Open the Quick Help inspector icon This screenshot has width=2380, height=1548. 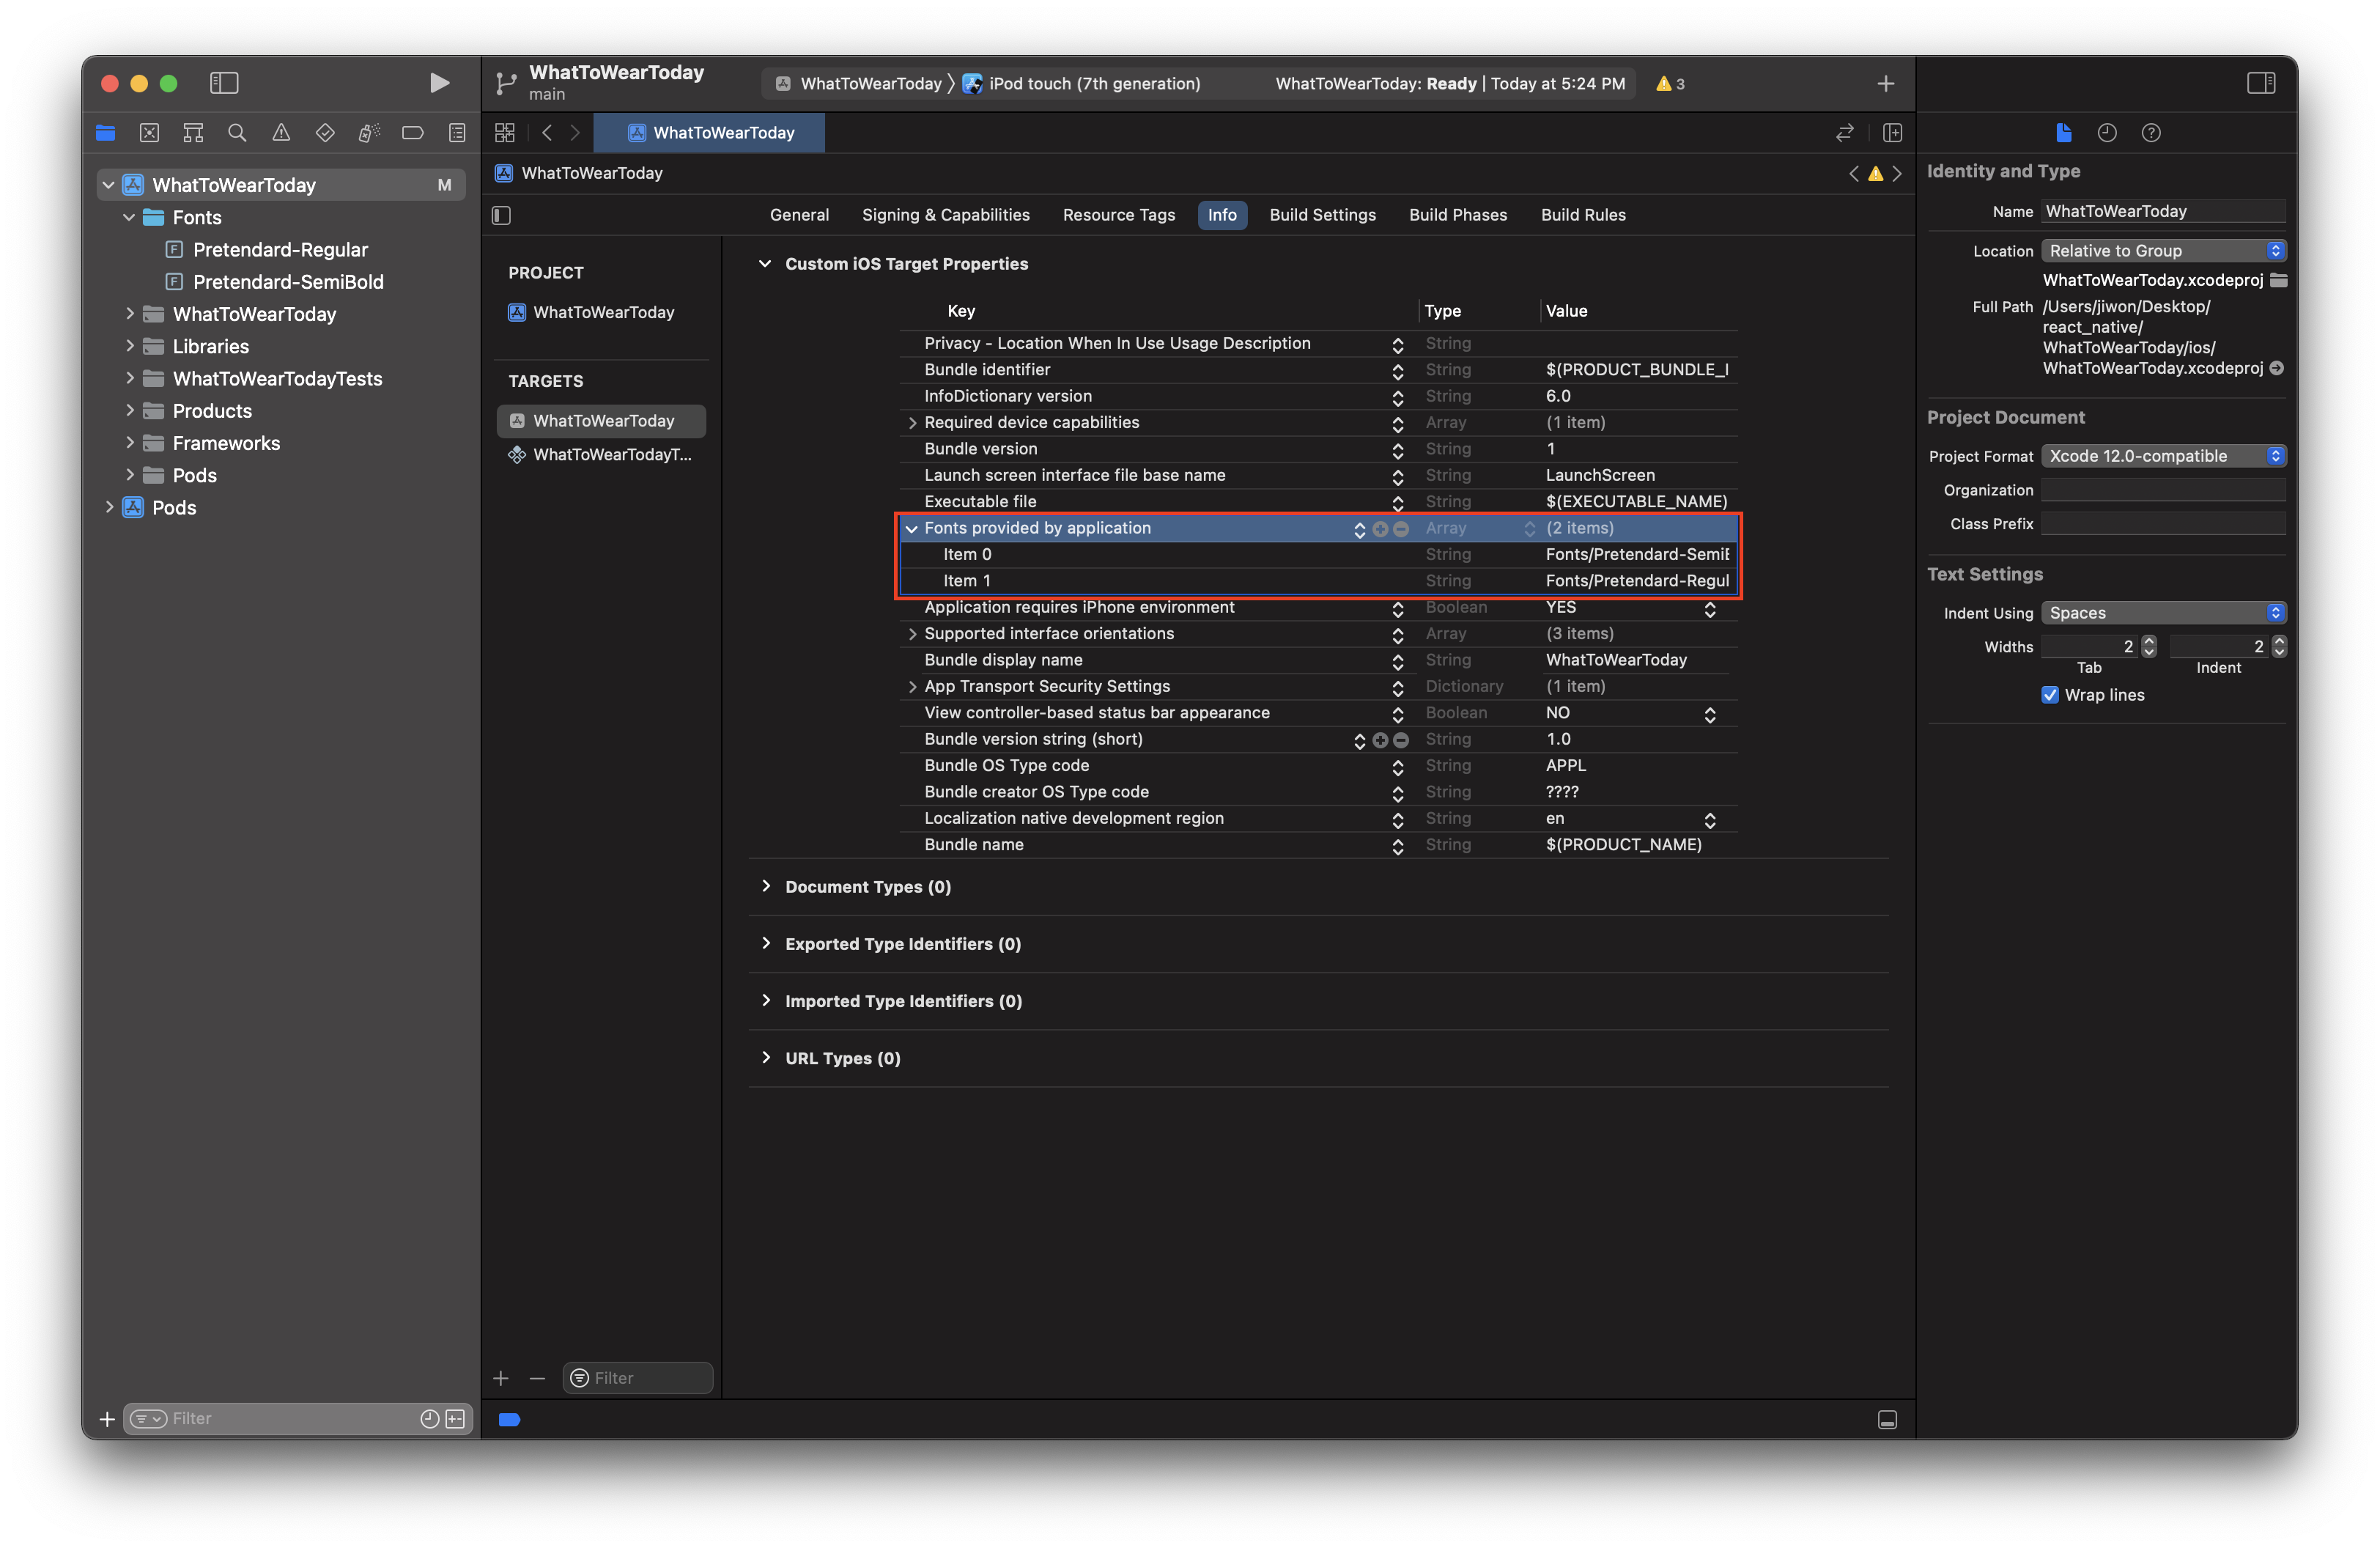click(2151, 132)
